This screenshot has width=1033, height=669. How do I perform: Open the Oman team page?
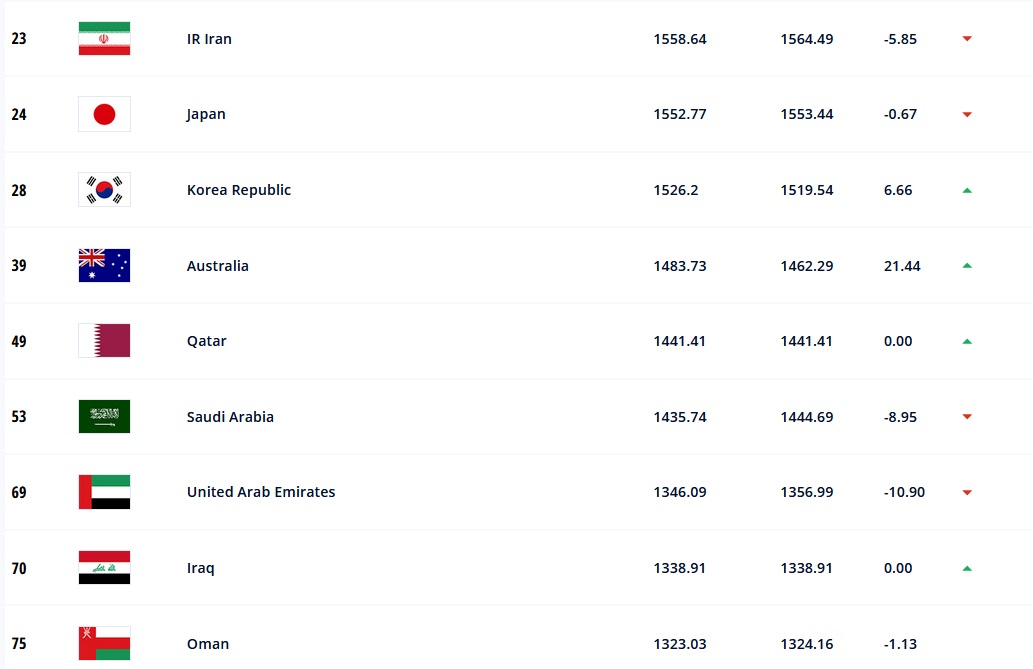pyautogui.click(x=208, y=644)
